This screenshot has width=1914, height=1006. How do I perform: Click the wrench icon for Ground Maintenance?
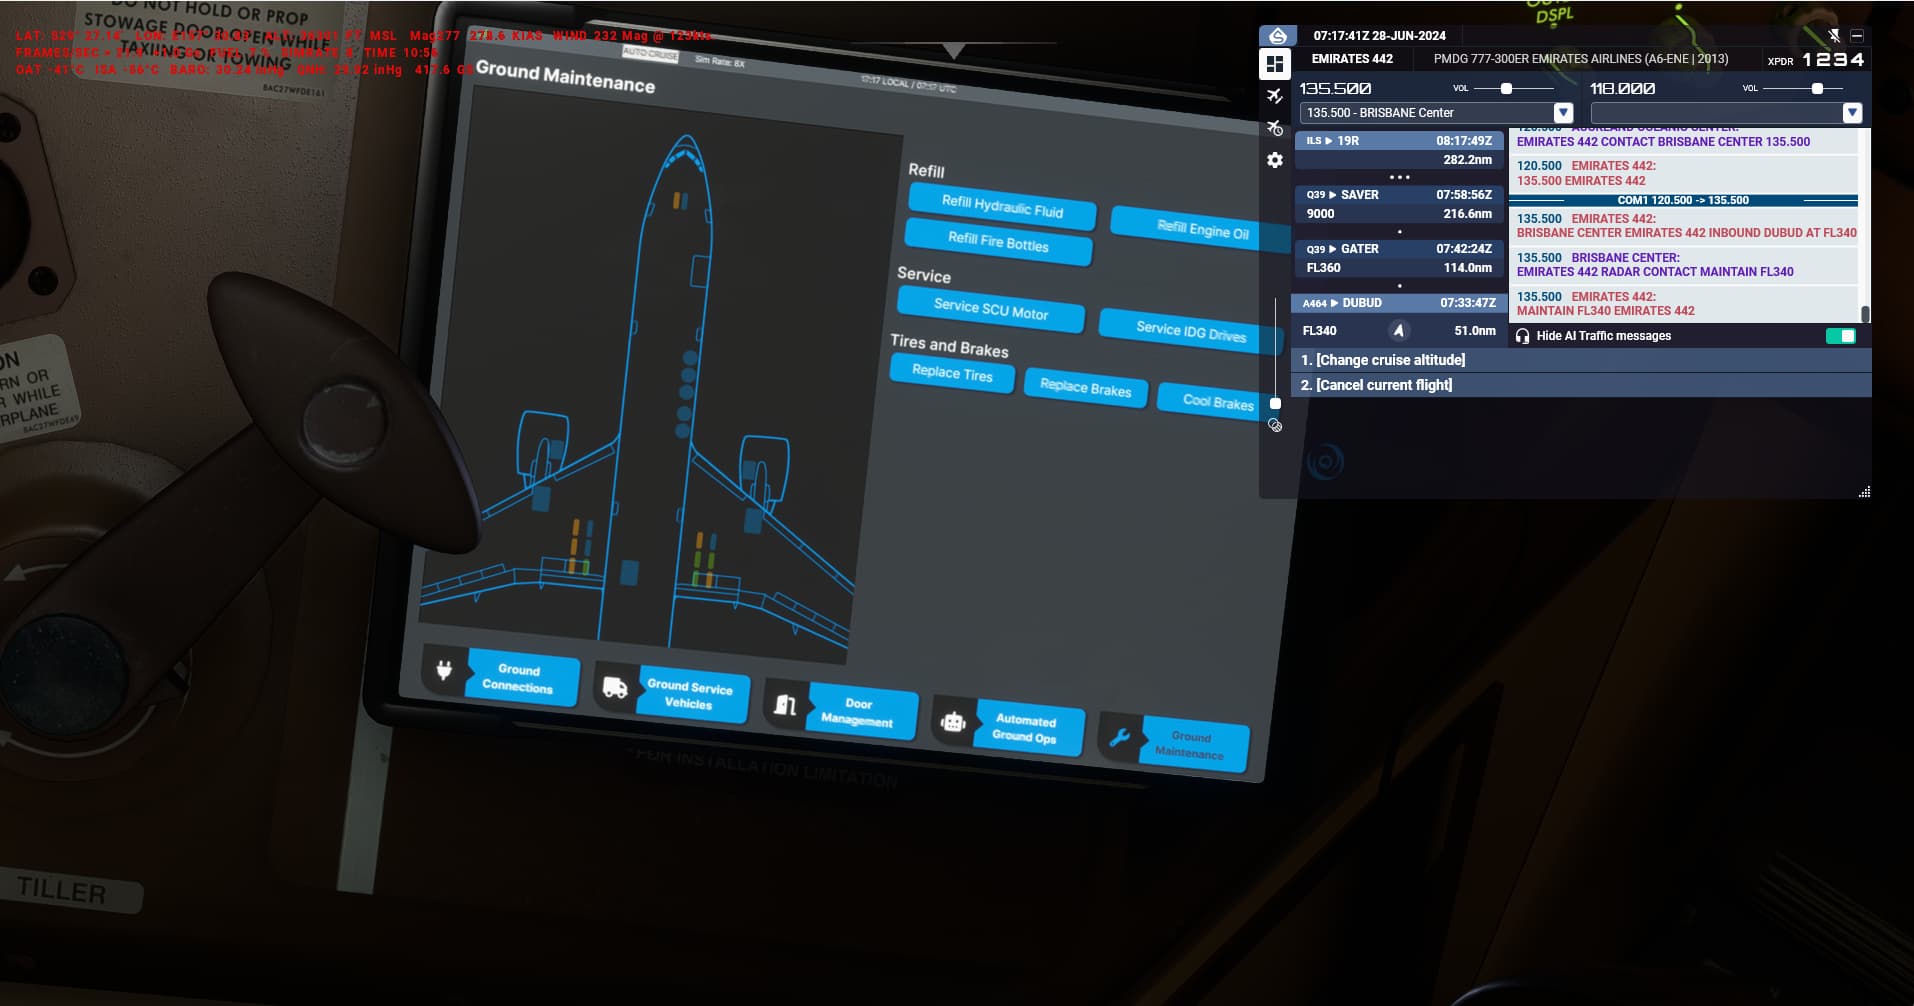[1120, 738]
